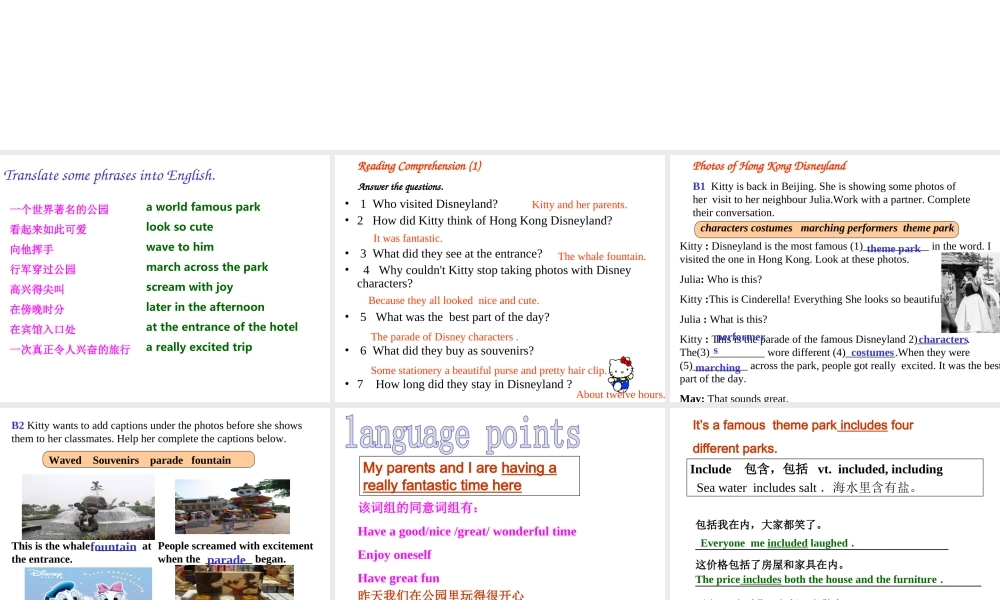
Task: Click the Donald and Daisy Duck picture
Action: [x=88, y=583]
